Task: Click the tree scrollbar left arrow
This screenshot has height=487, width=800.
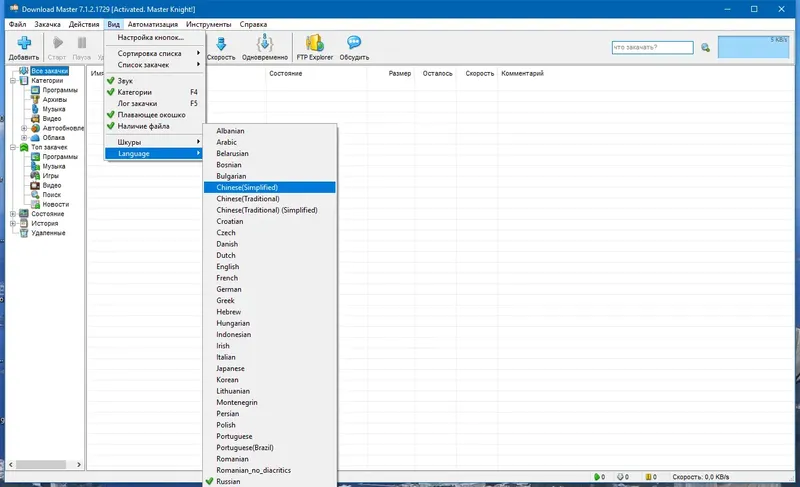Action: point(11,465)
